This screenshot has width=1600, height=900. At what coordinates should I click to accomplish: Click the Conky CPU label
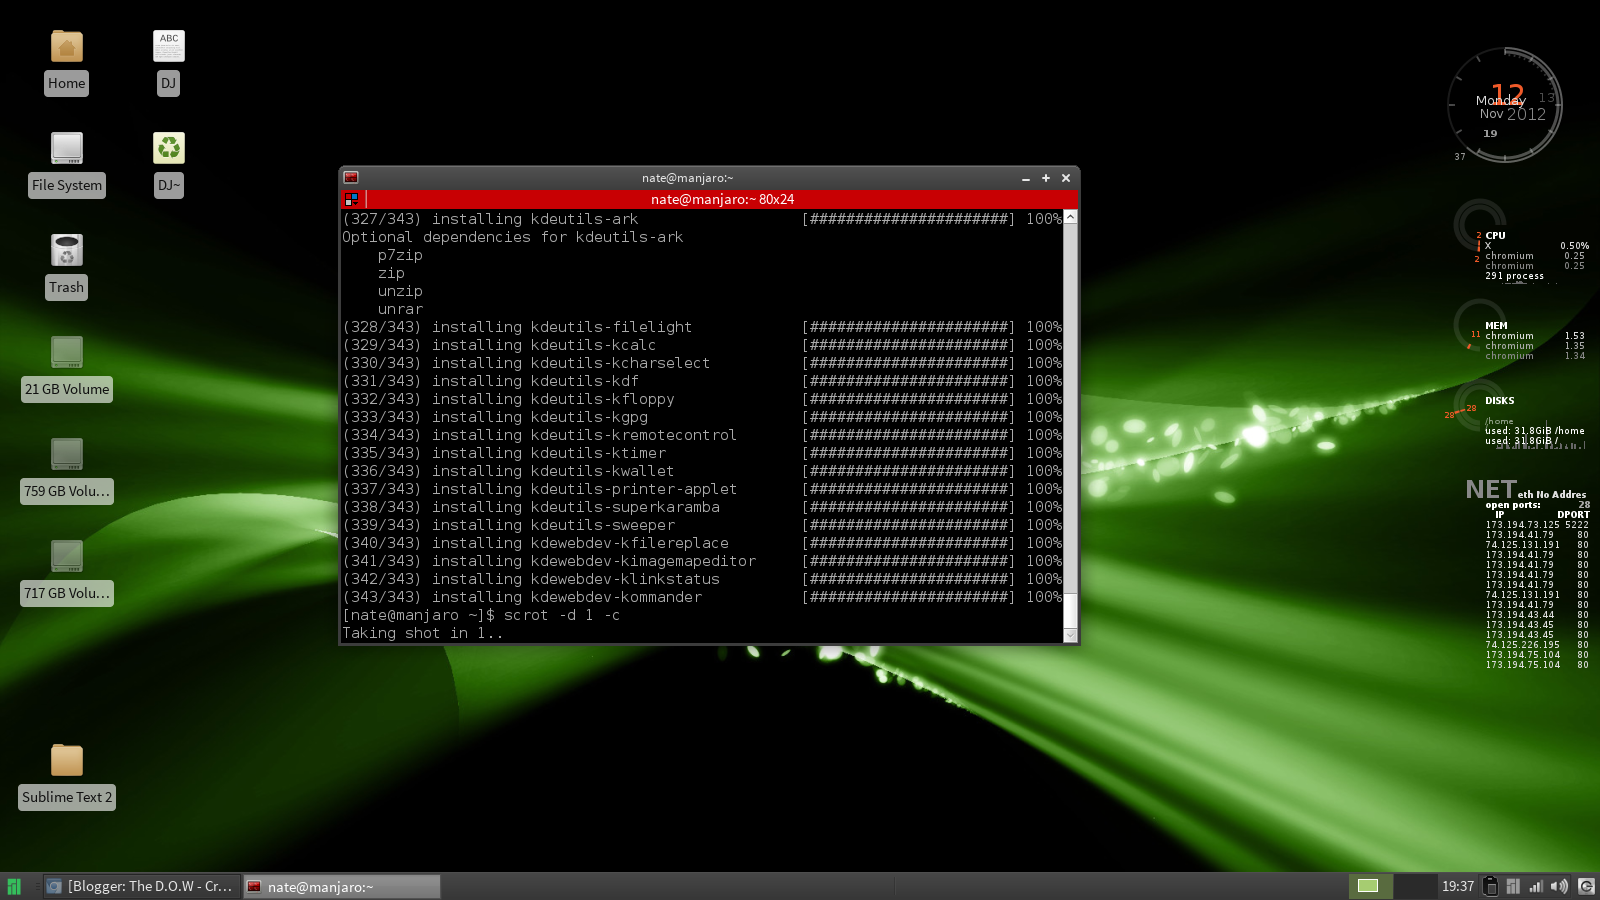point(1495,236)
